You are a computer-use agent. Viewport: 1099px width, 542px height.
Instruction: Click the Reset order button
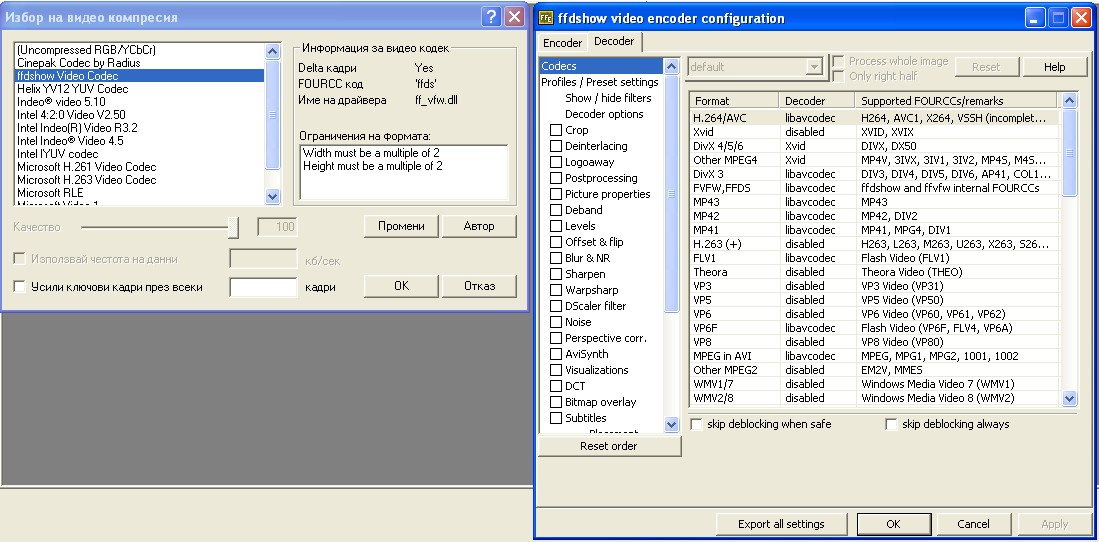click(x=608, y=446)
